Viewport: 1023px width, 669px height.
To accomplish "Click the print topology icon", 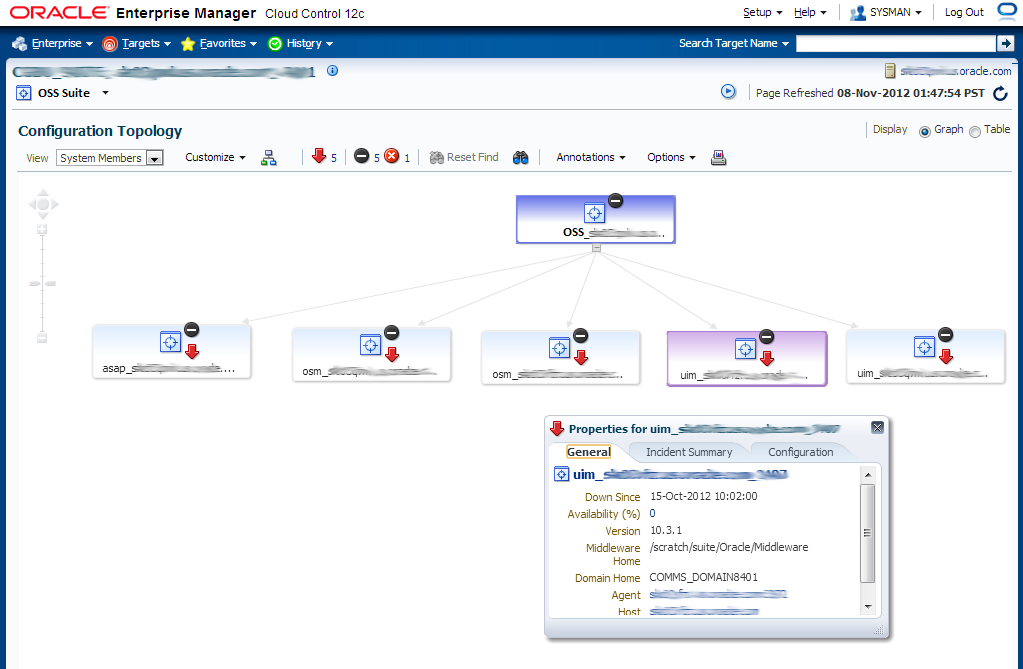I will [718, 157].
